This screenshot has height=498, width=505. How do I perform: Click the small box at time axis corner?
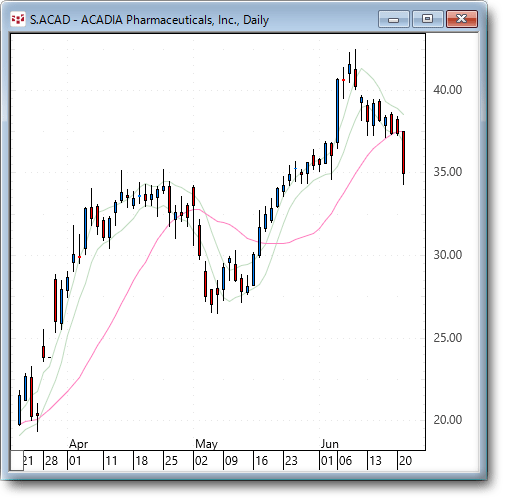point(17,461)
